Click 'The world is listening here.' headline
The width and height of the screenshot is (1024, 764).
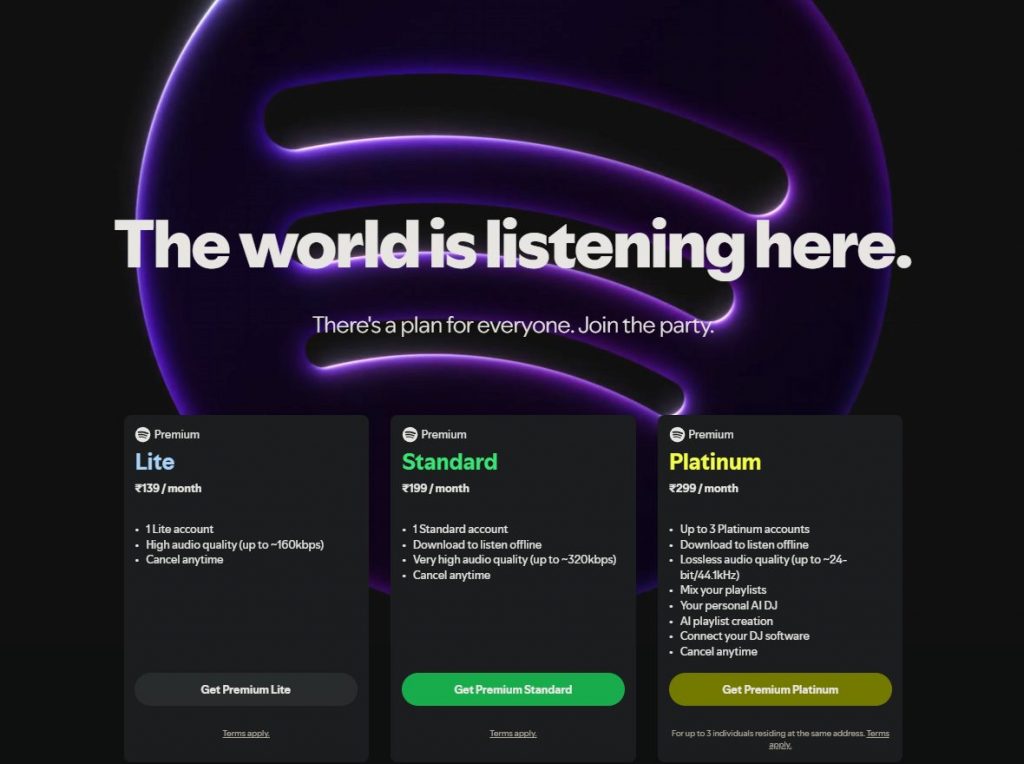coord(513,245)
